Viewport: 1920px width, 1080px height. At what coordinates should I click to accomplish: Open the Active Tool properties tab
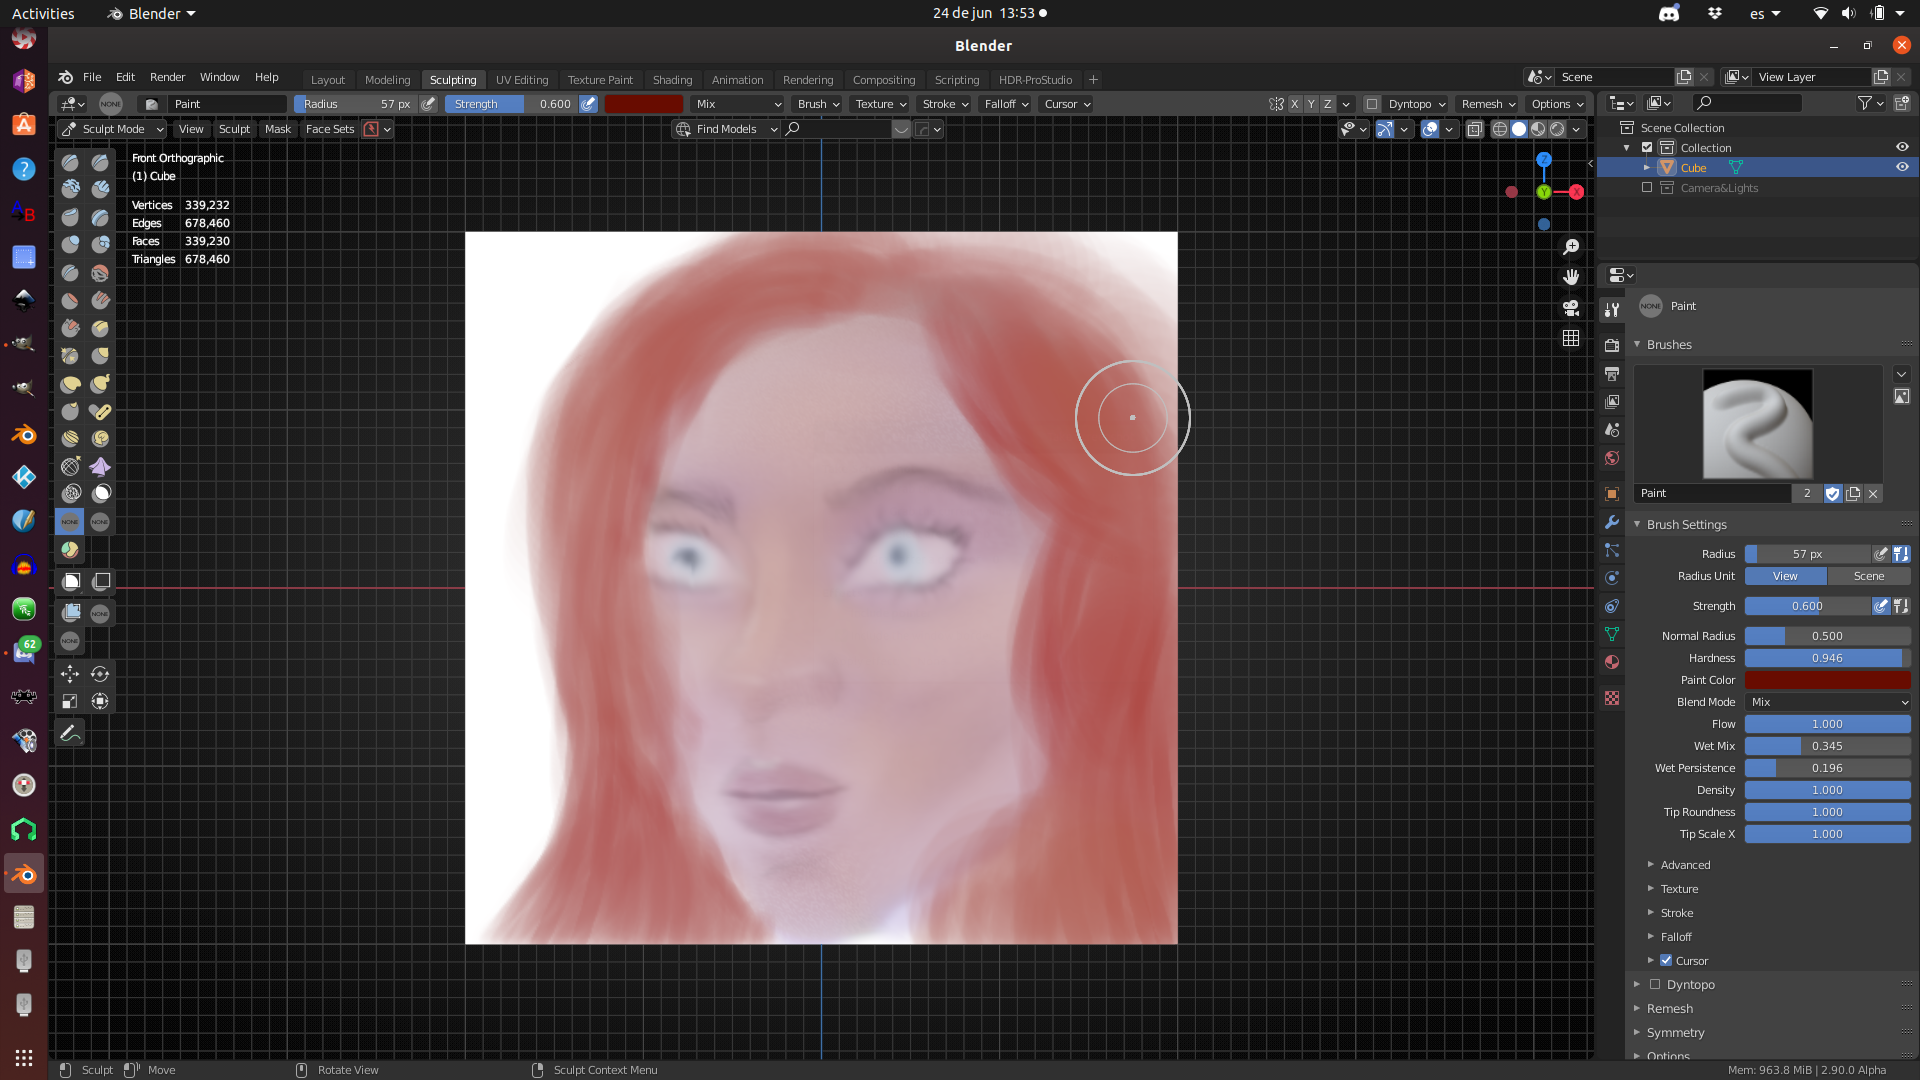(1612, 310)
